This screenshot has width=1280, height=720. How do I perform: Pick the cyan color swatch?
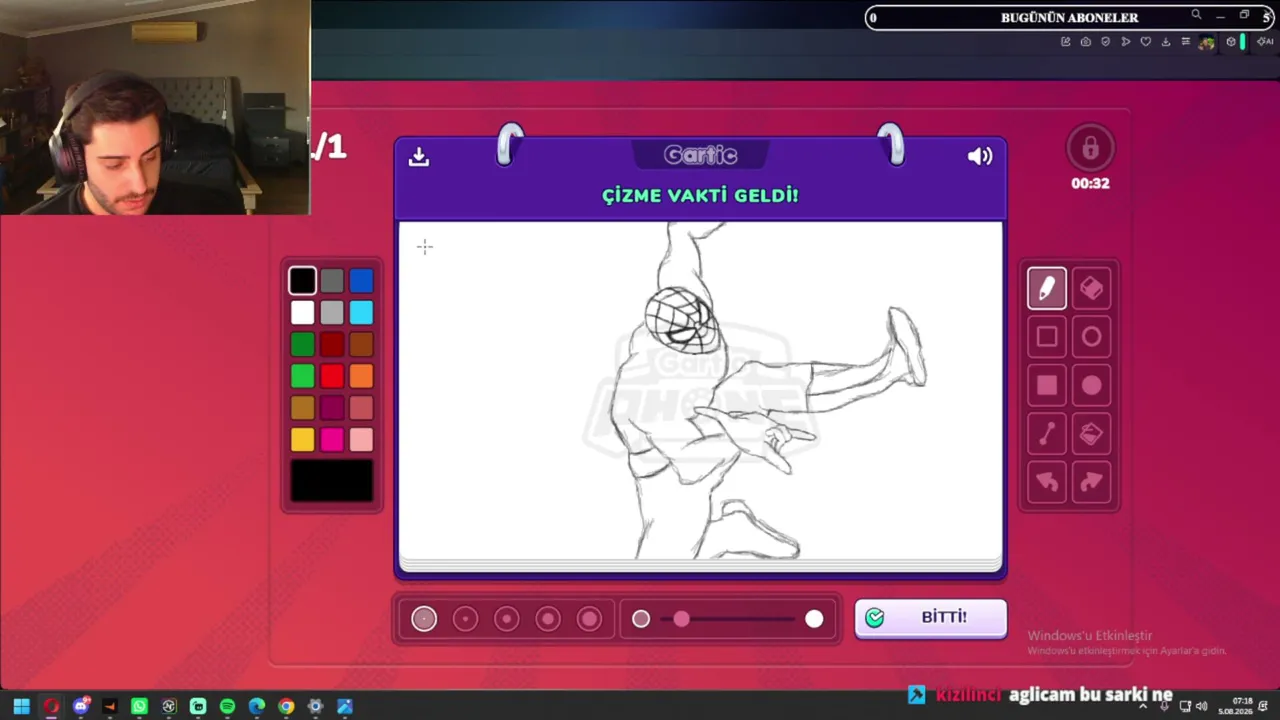point(361,313)
